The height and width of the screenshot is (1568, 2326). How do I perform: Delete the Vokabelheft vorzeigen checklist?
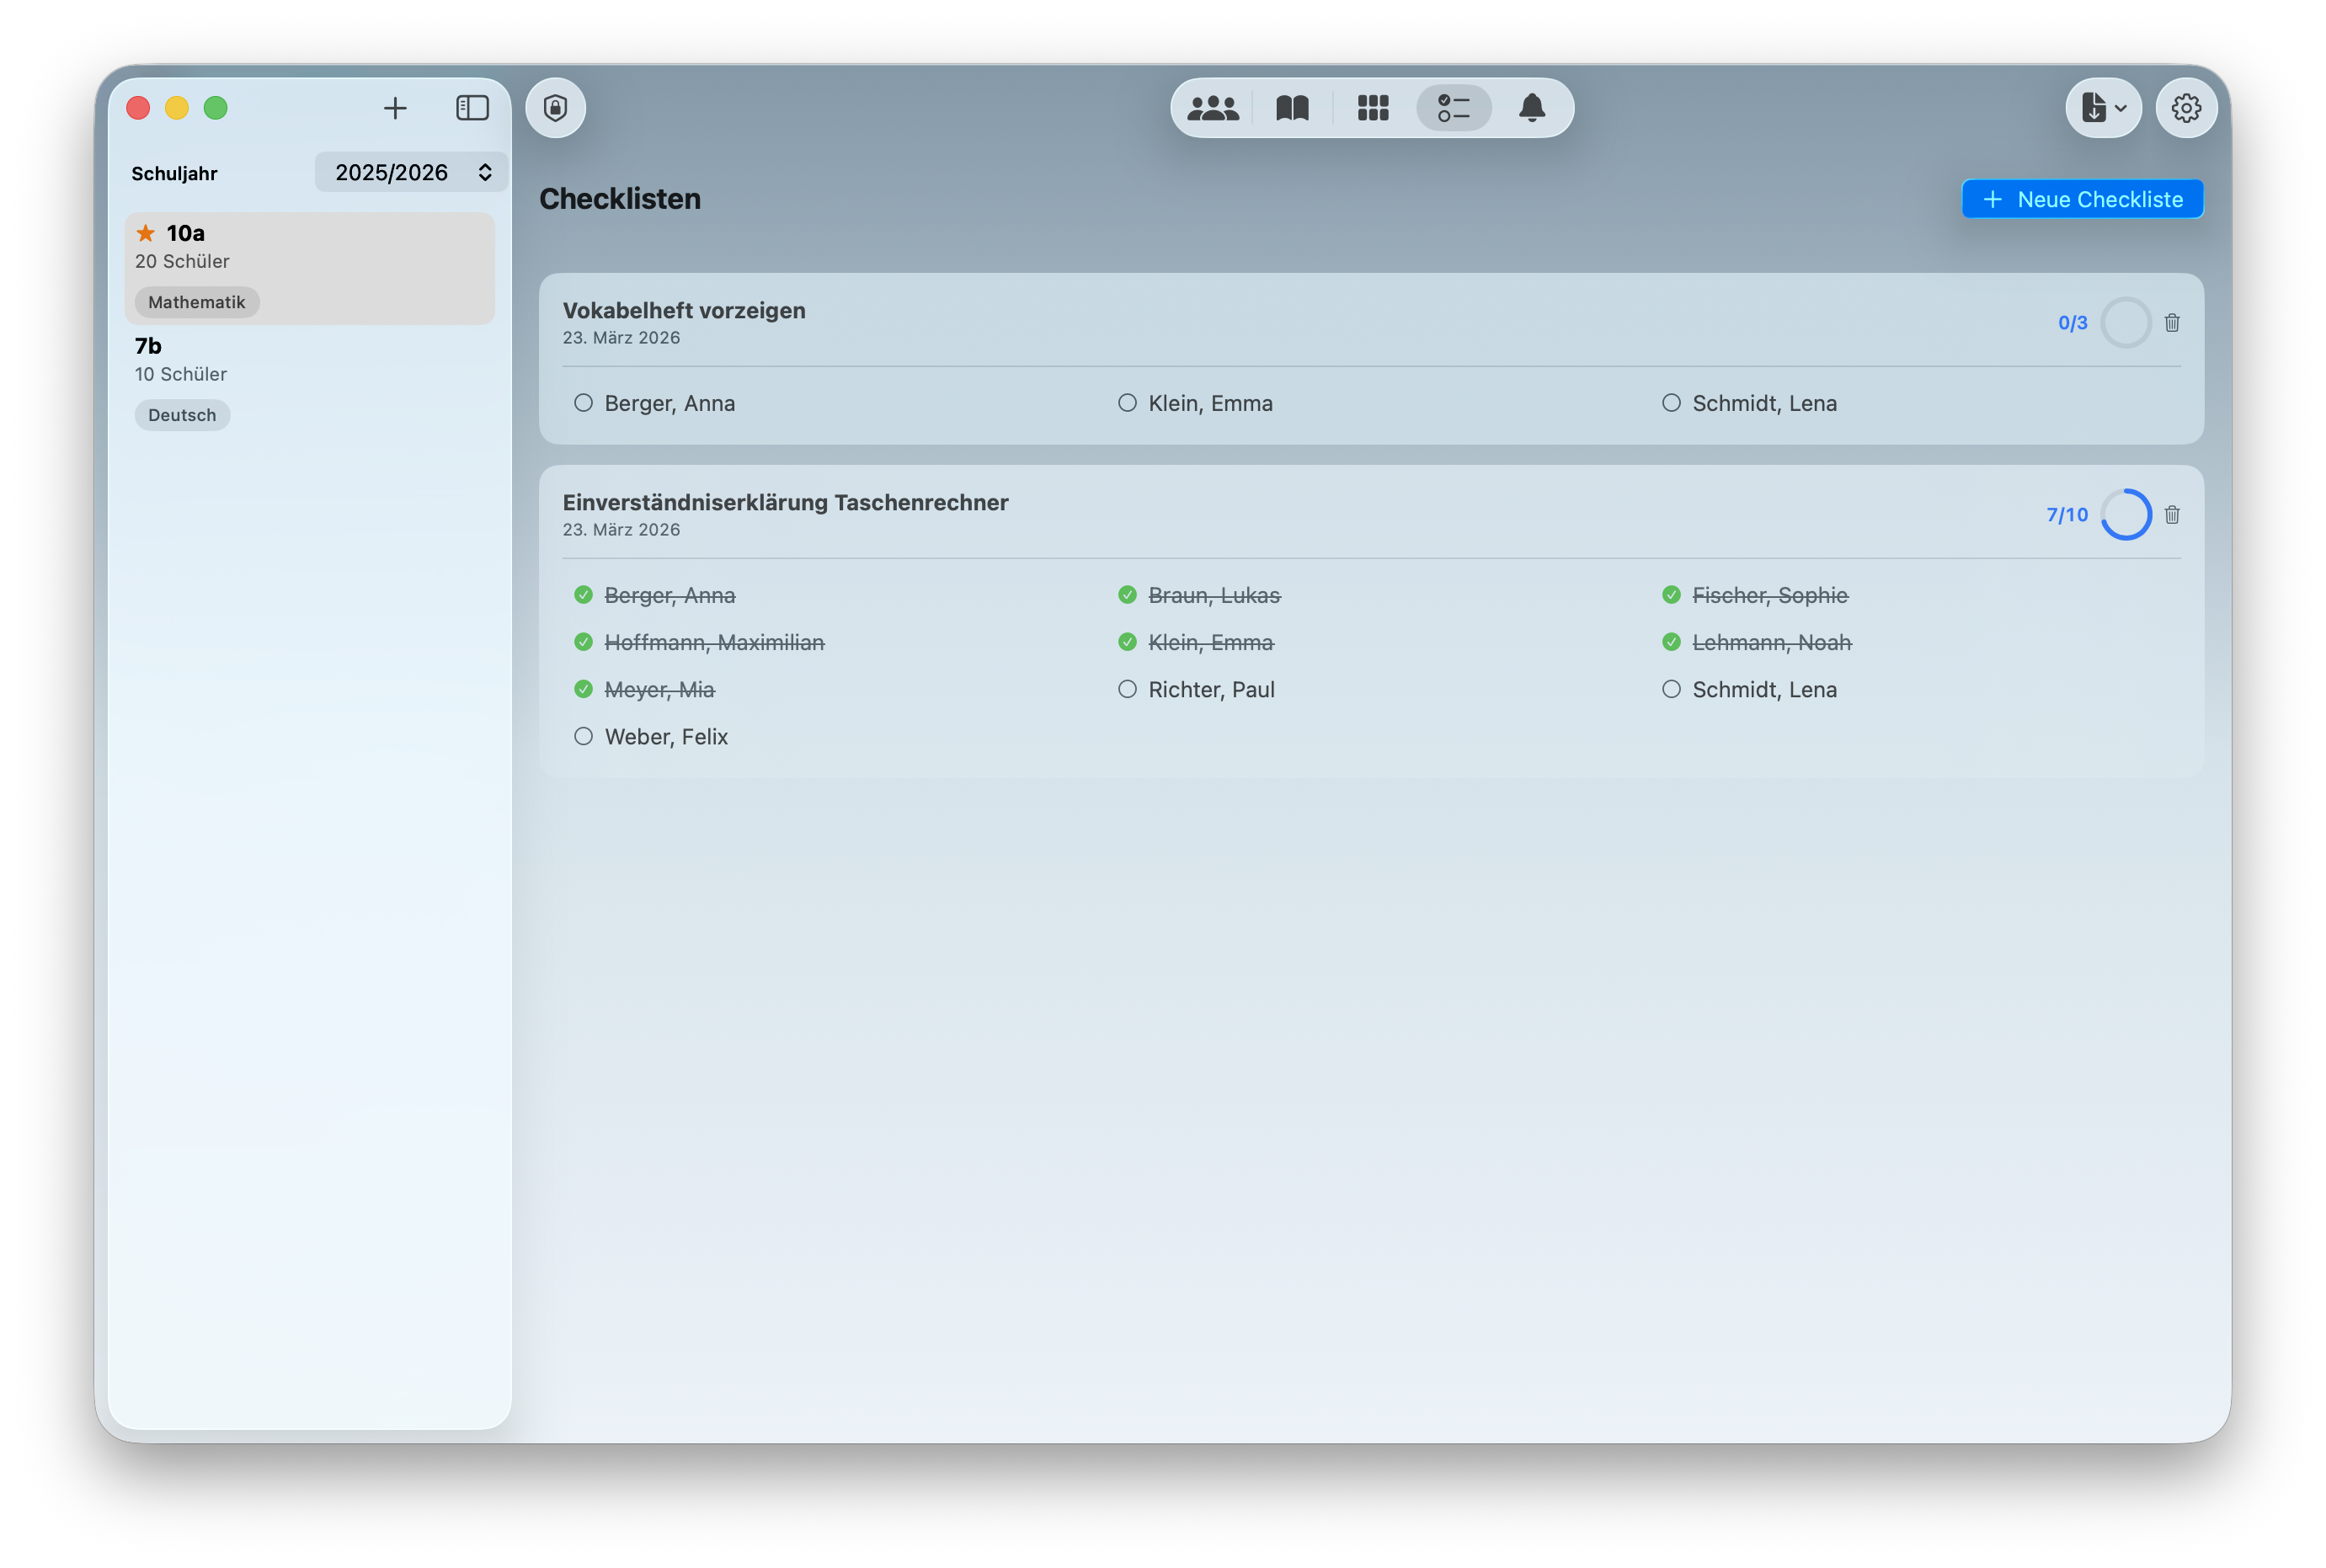2171,323
